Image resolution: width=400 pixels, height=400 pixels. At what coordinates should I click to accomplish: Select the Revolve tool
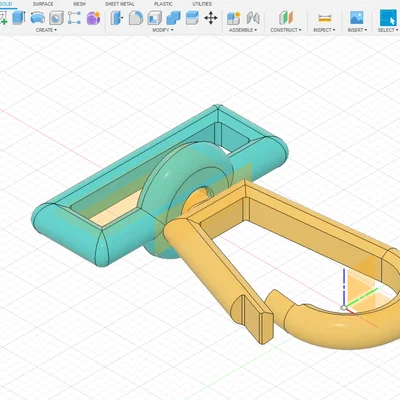(37, 18)
